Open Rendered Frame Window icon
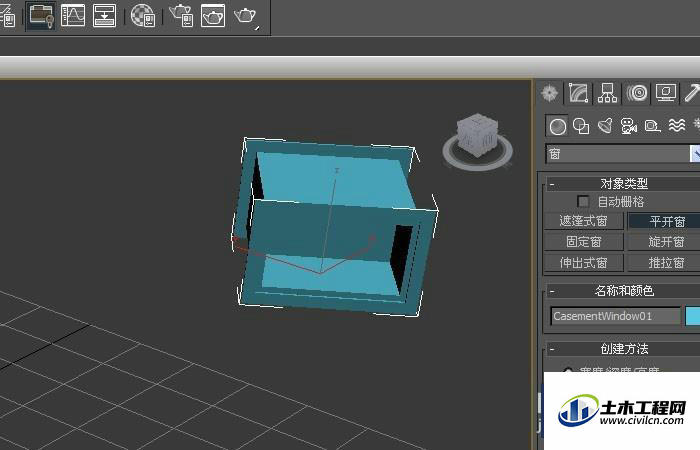The width and height of the screenshot is (700, 450). click(x=213, y=16)
